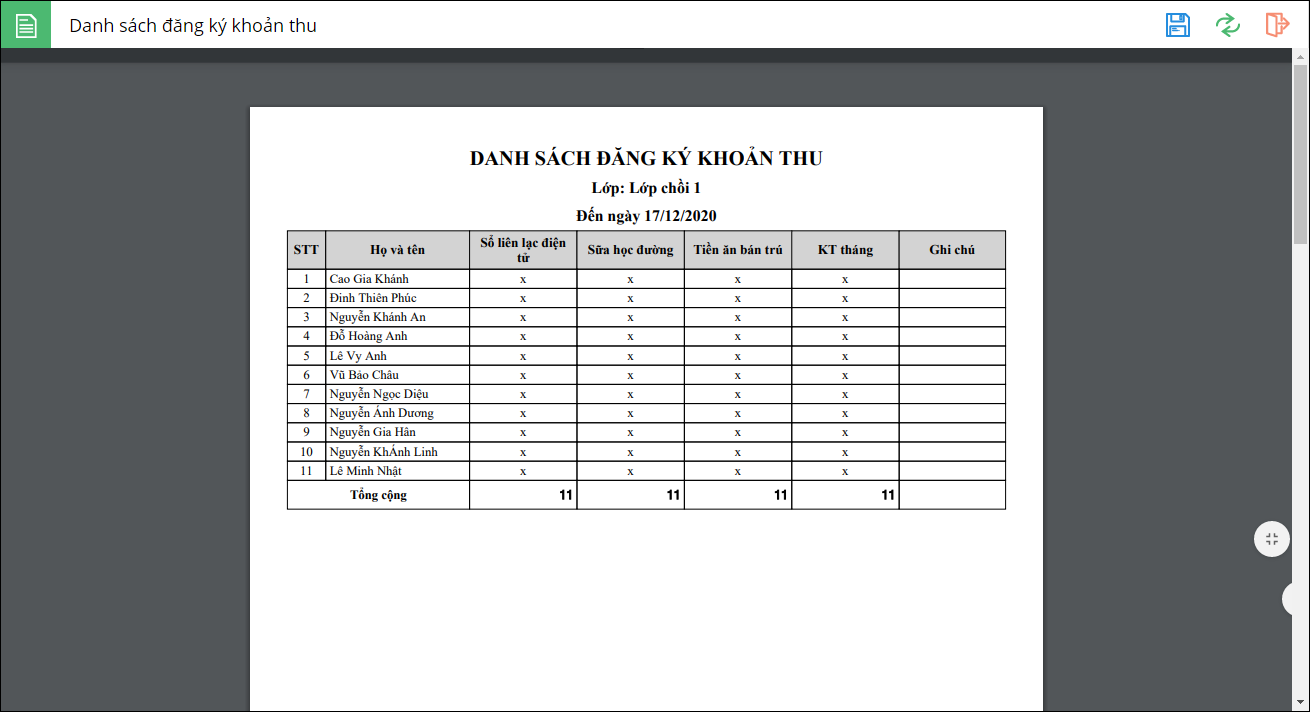Click the scrollbar up arrow
Screen dimensions: 1310x712
click(1300, 57)
